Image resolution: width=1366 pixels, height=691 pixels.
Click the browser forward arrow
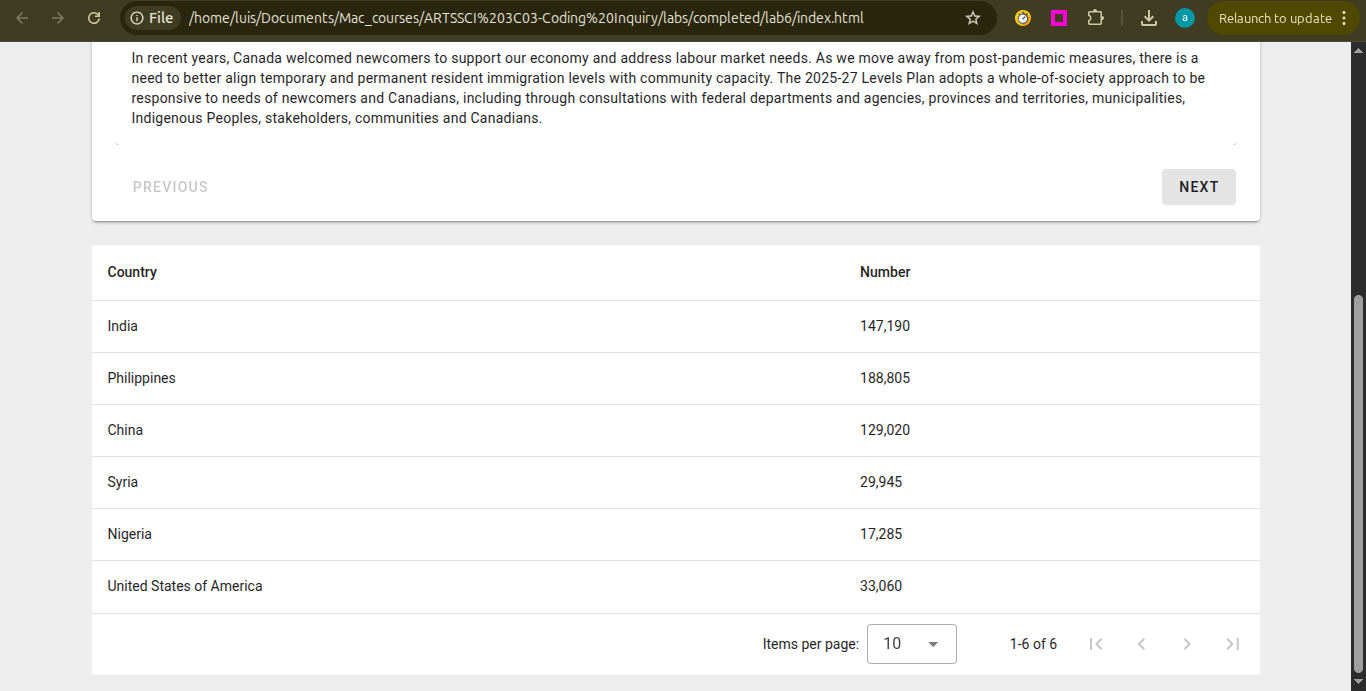click(x=58, y=18)
